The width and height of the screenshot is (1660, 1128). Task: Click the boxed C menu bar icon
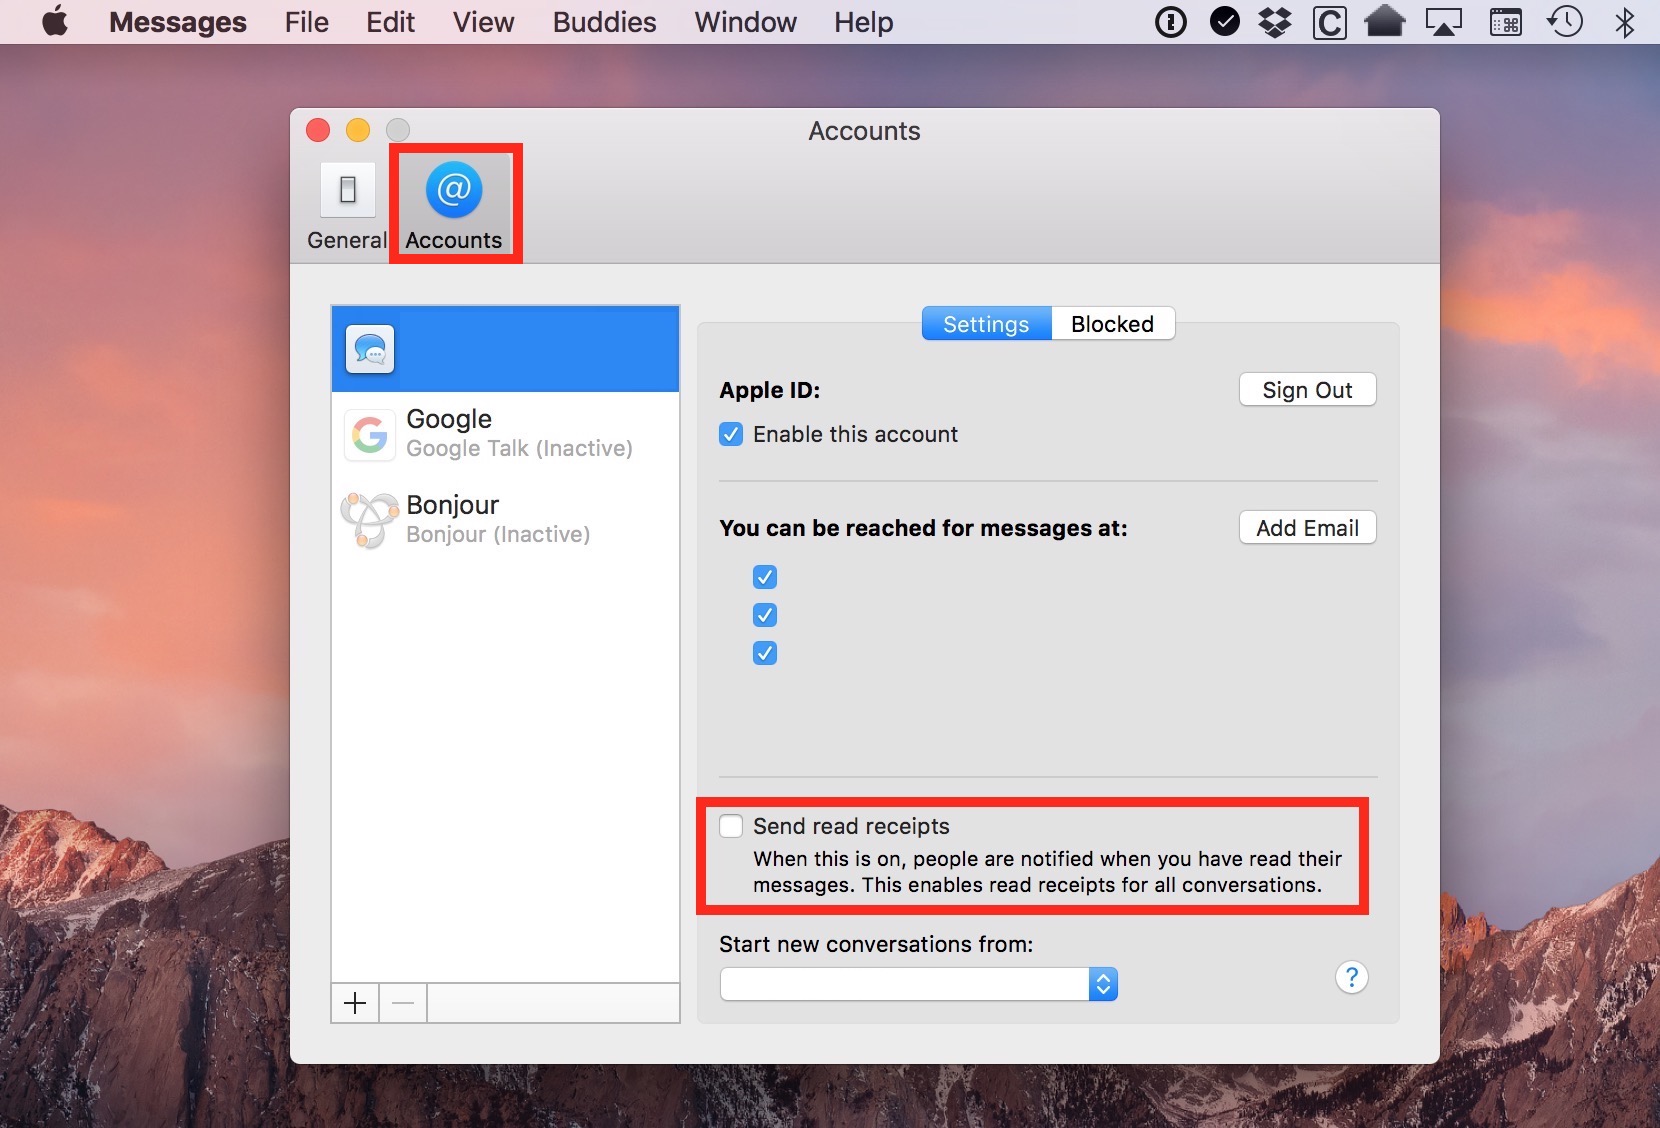click(x=1329, y=22)
